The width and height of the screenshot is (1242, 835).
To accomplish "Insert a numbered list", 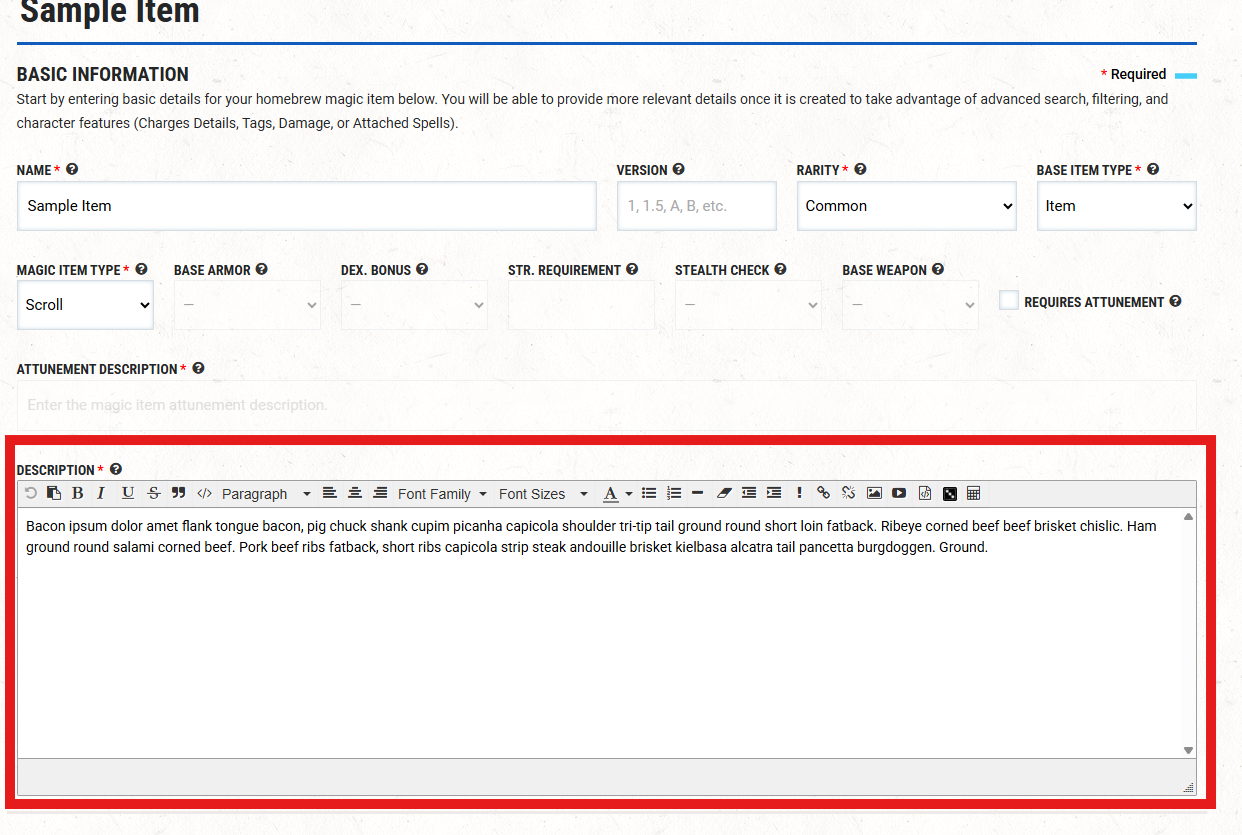I will [x=674, y=493].
